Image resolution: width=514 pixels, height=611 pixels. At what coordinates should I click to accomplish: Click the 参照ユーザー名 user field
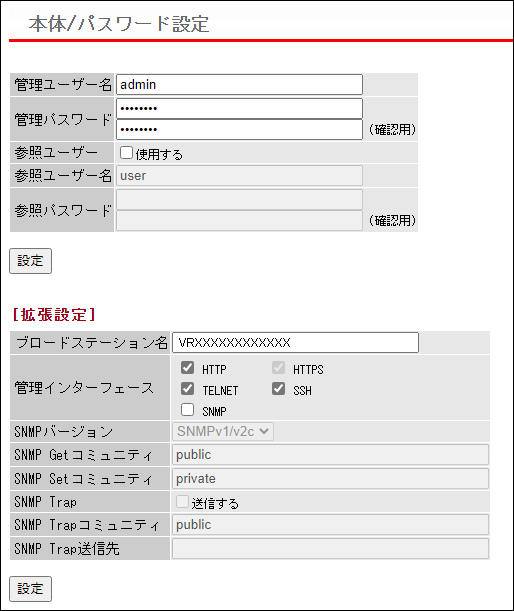[x=239, y=176]
